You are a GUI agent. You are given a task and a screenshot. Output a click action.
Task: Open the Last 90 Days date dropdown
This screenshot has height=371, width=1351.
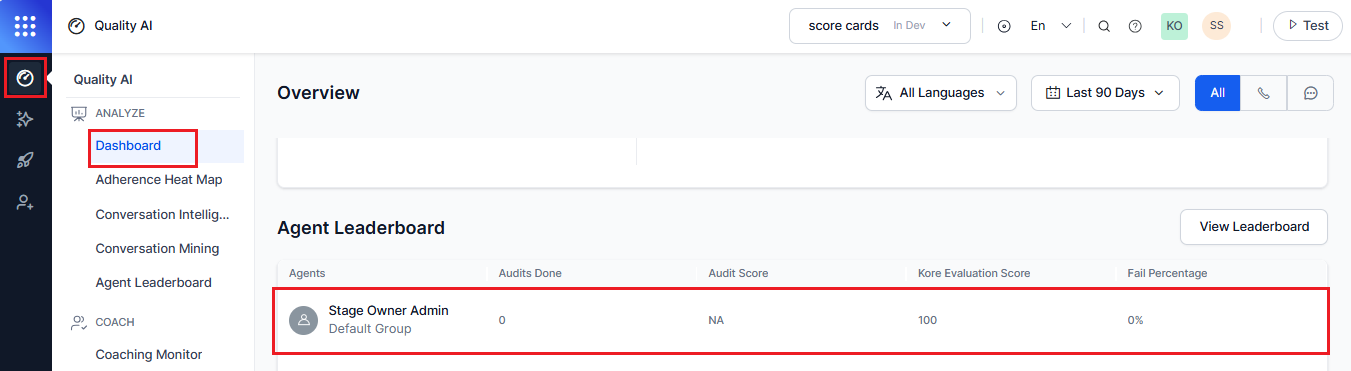pos(1105,93)
